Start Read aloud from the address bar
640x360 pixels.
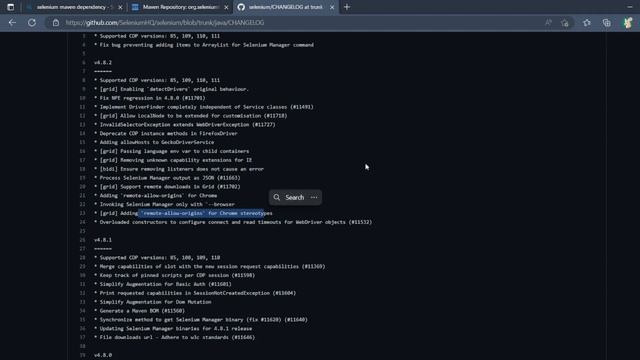click(548, 23)
